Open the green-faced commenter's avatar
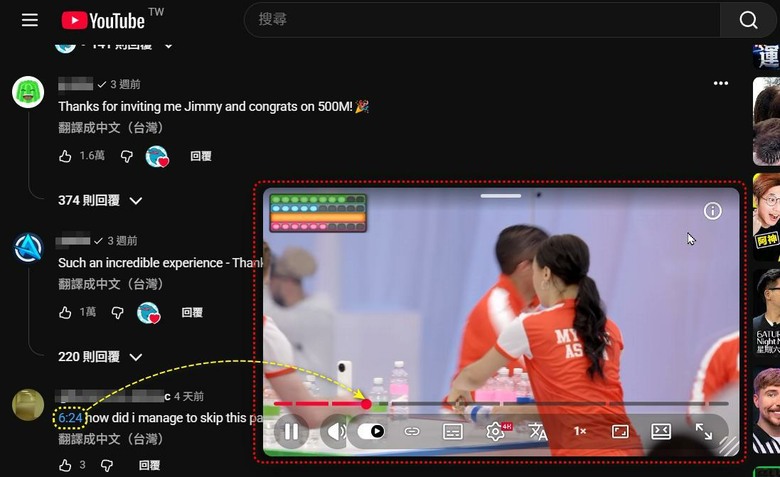 [x=28, y=92]
